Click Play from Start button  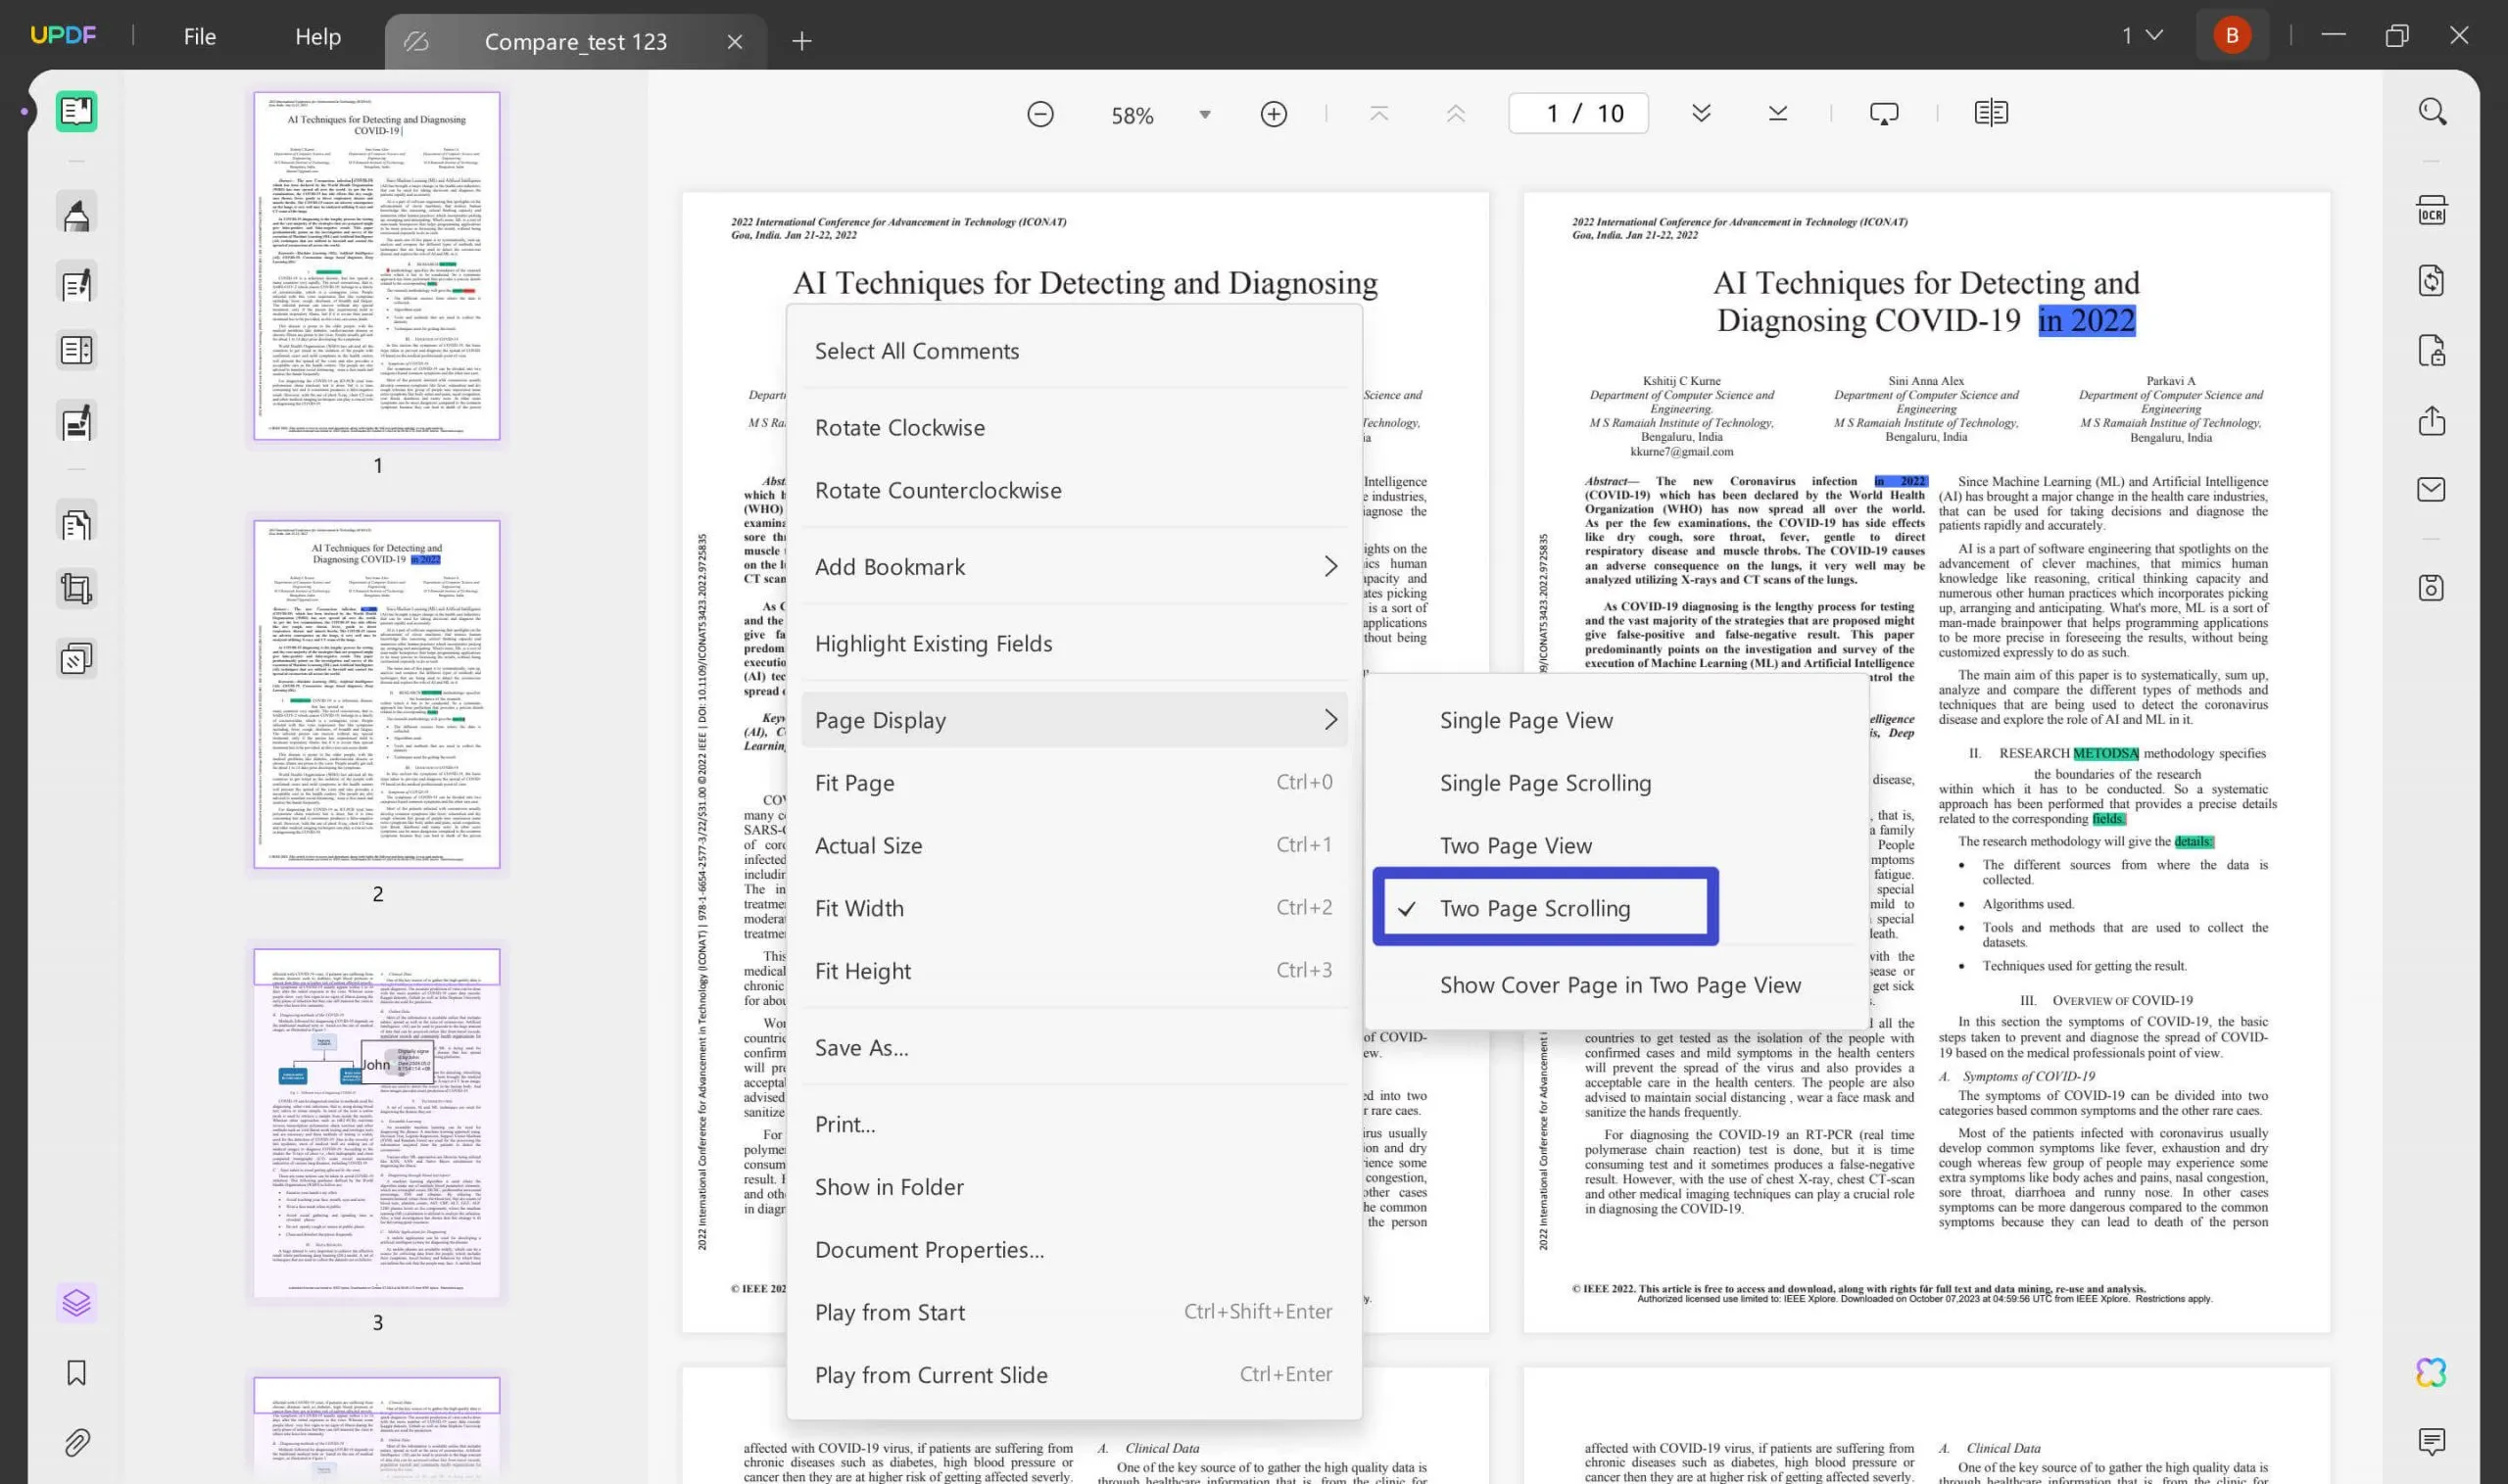pos(891,1311)
